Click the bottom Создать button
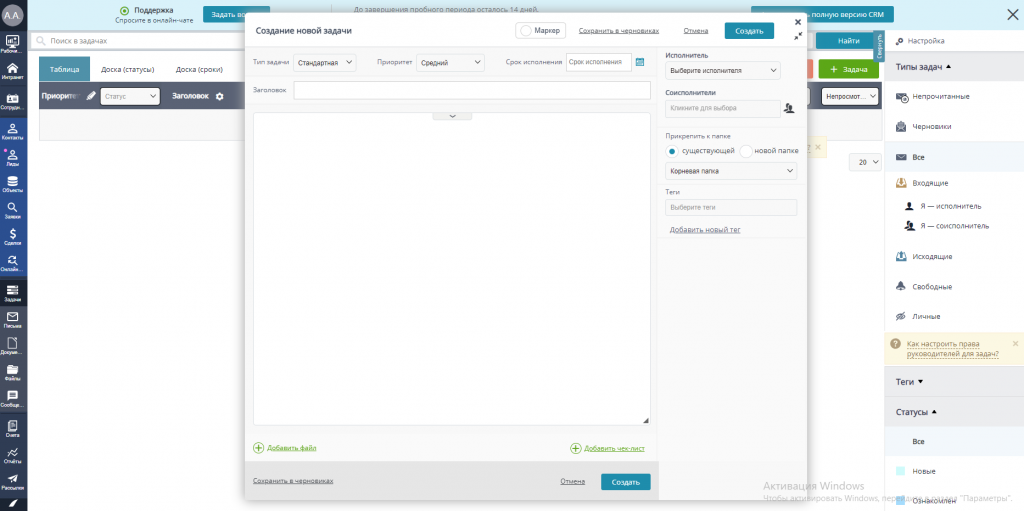 point(625,481)
